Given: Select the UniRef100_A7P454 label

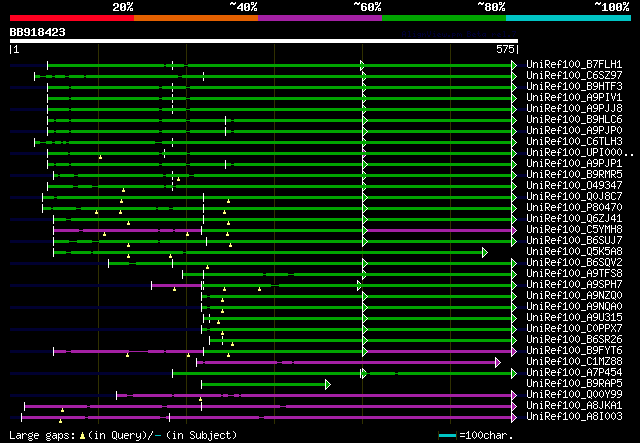Looking at the screenshot, I should click(x=574, y=373).
